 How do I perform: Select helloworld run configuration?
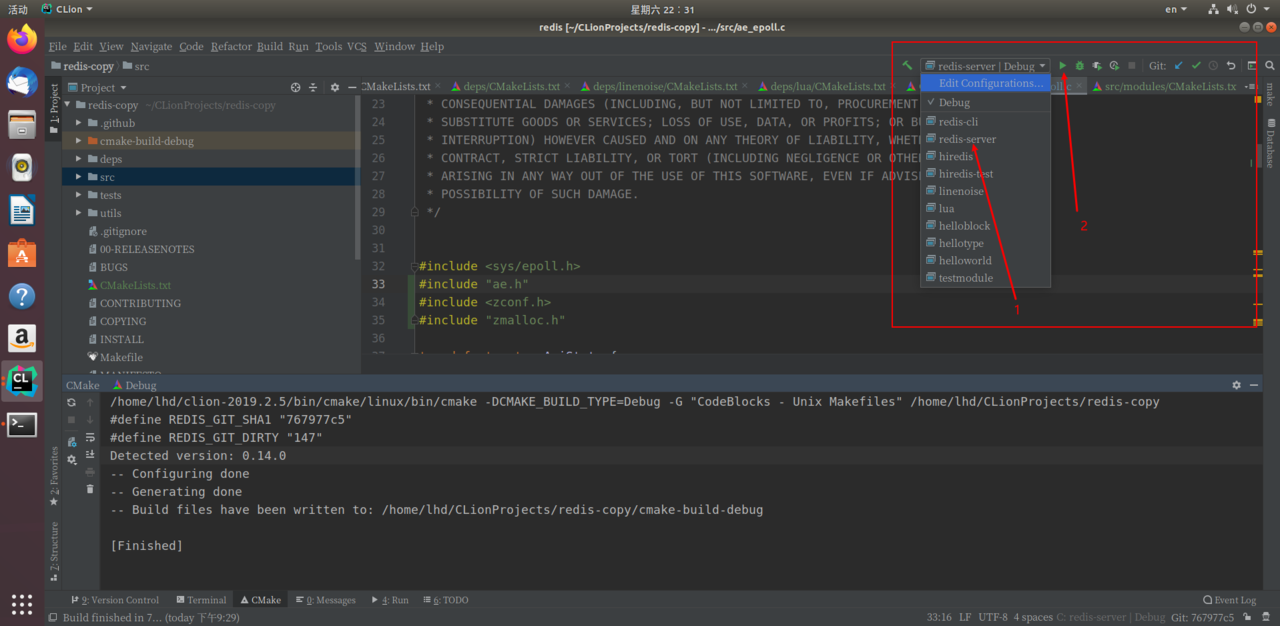[x=986, y=260]
